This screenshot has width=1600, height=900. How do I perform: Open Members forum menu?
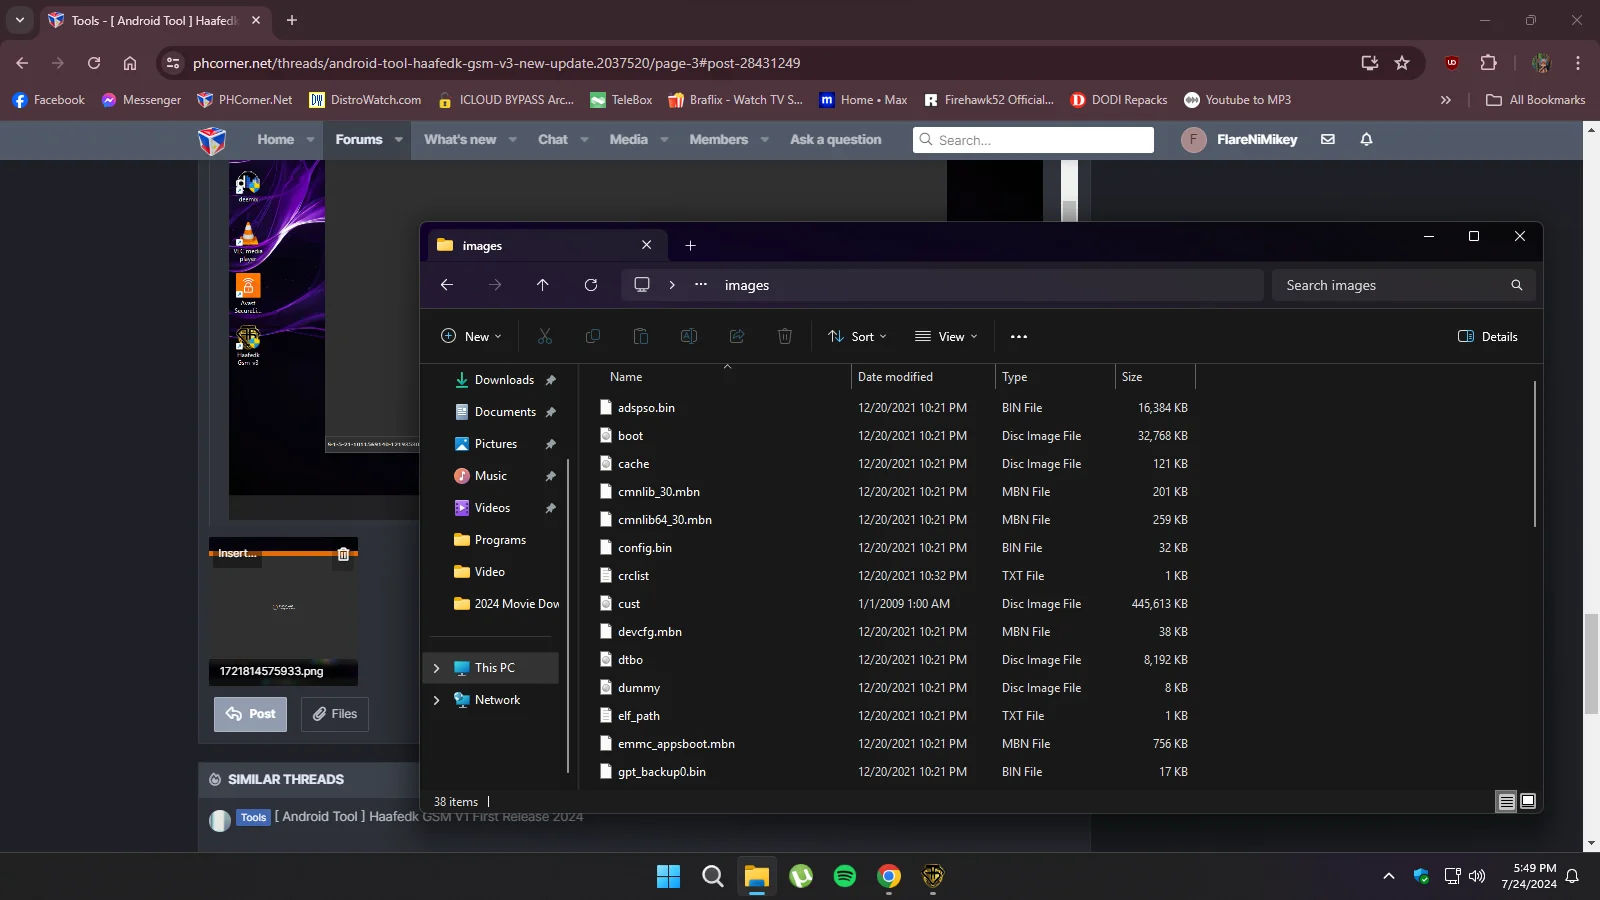click(x=719, y=140)
